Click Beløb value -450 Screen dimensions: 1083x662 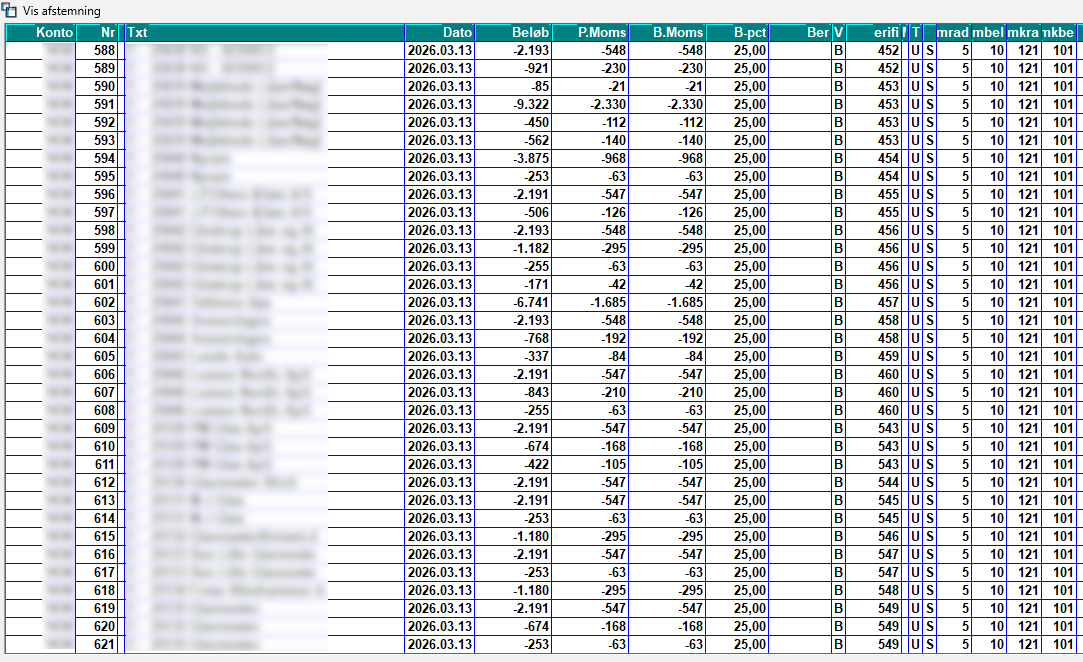(x=537, y=122)
